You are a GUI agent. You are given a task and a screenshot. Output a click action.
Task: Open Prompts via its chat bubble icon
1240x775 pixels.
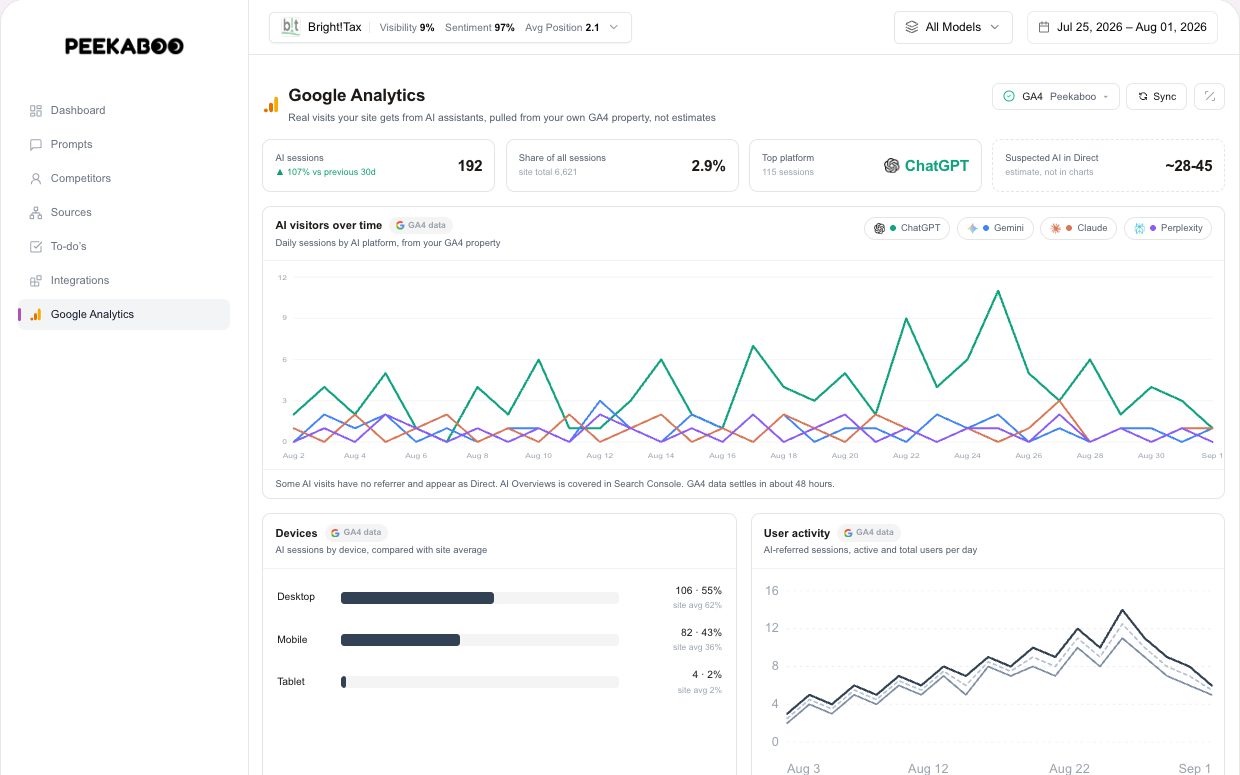tap(36, 144)
